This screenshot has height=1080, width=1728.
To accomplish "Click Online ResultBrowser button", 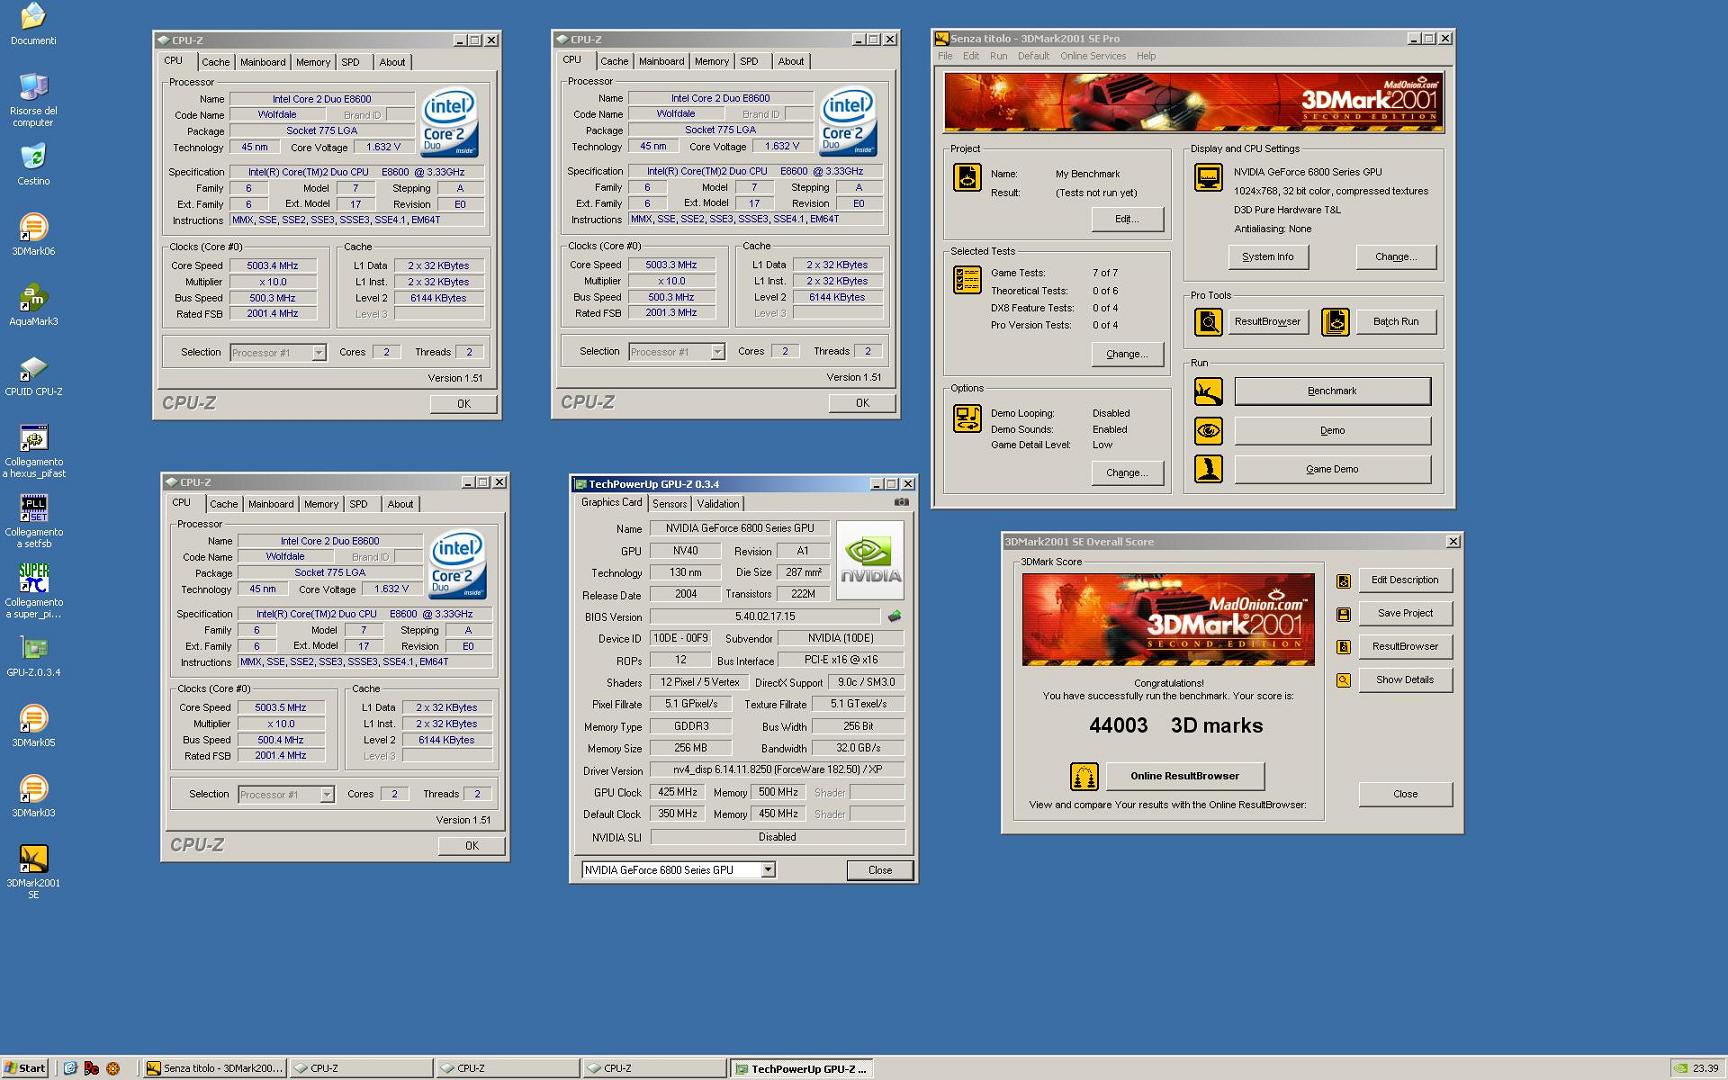I will tap(1184, 776).
